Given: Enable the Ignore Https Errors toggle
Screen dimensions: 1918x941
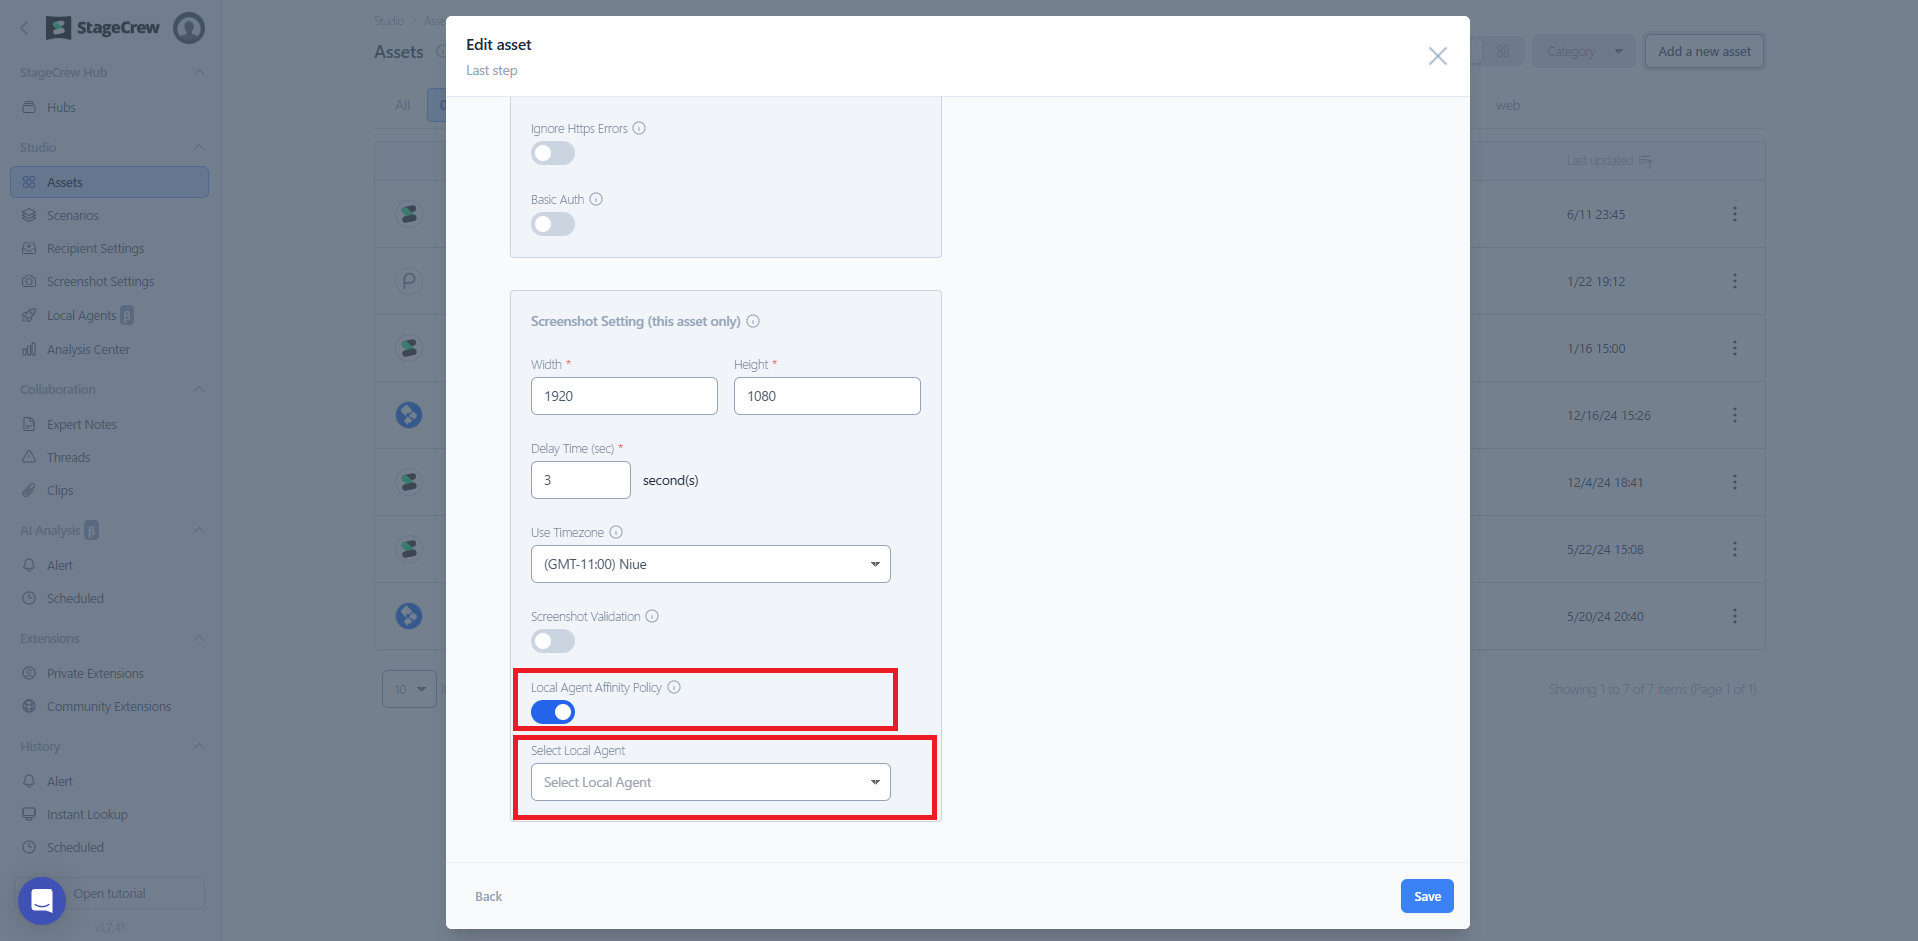Looking at the screenshot, I should click(x=552, y=153).
